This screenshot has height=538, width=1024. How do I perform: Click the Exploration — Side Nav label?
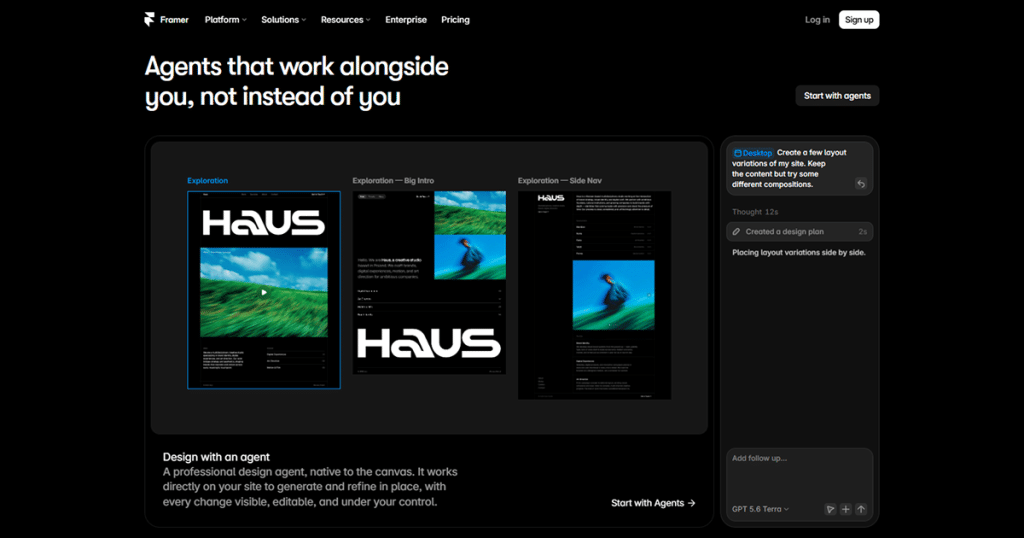pos(560,181)
